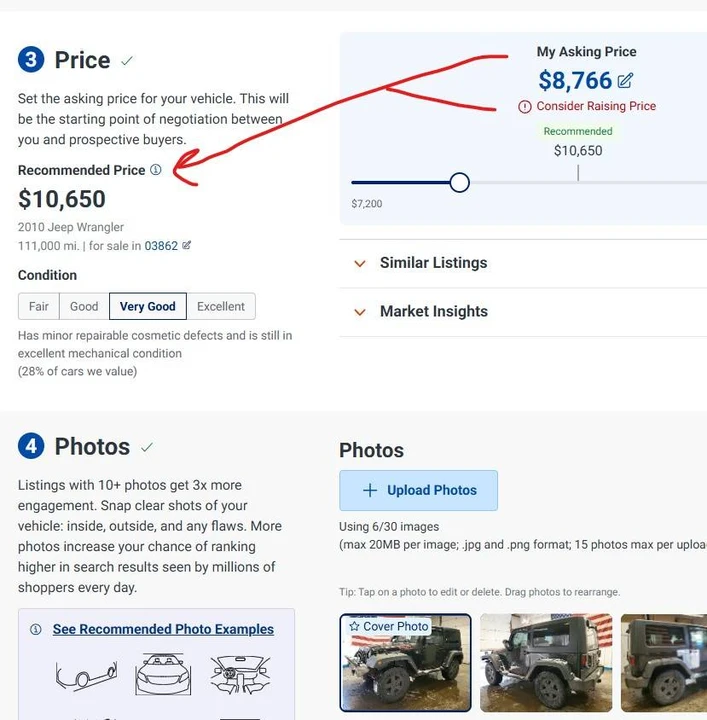Click the info icon beside Recommended Price
This screenshot has height=720, width=707.
click(x=156, y=170)
